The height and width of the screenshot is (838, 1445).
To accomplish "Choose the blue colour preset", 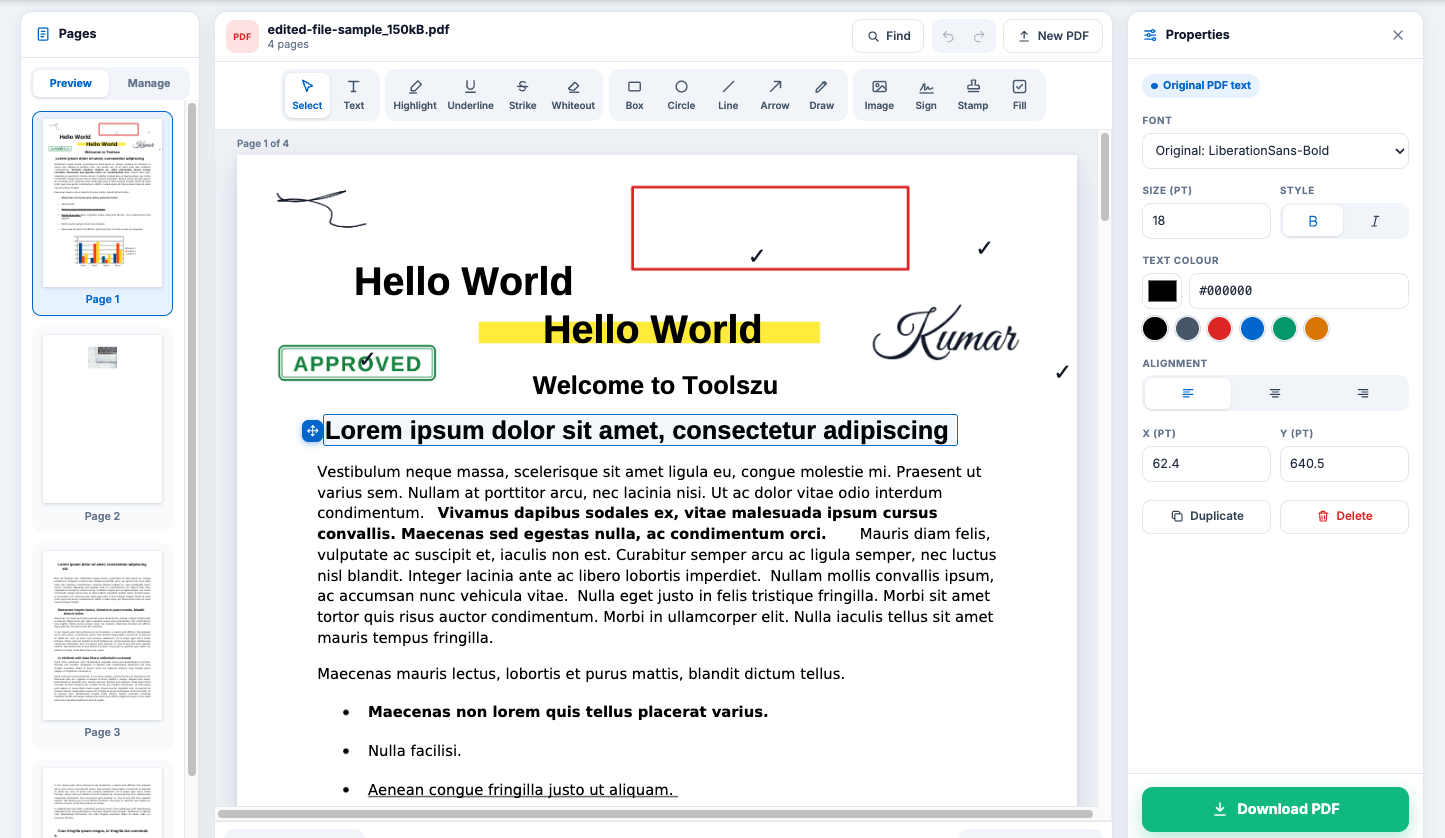I will pyautogui.click(x=1252, y=328).
